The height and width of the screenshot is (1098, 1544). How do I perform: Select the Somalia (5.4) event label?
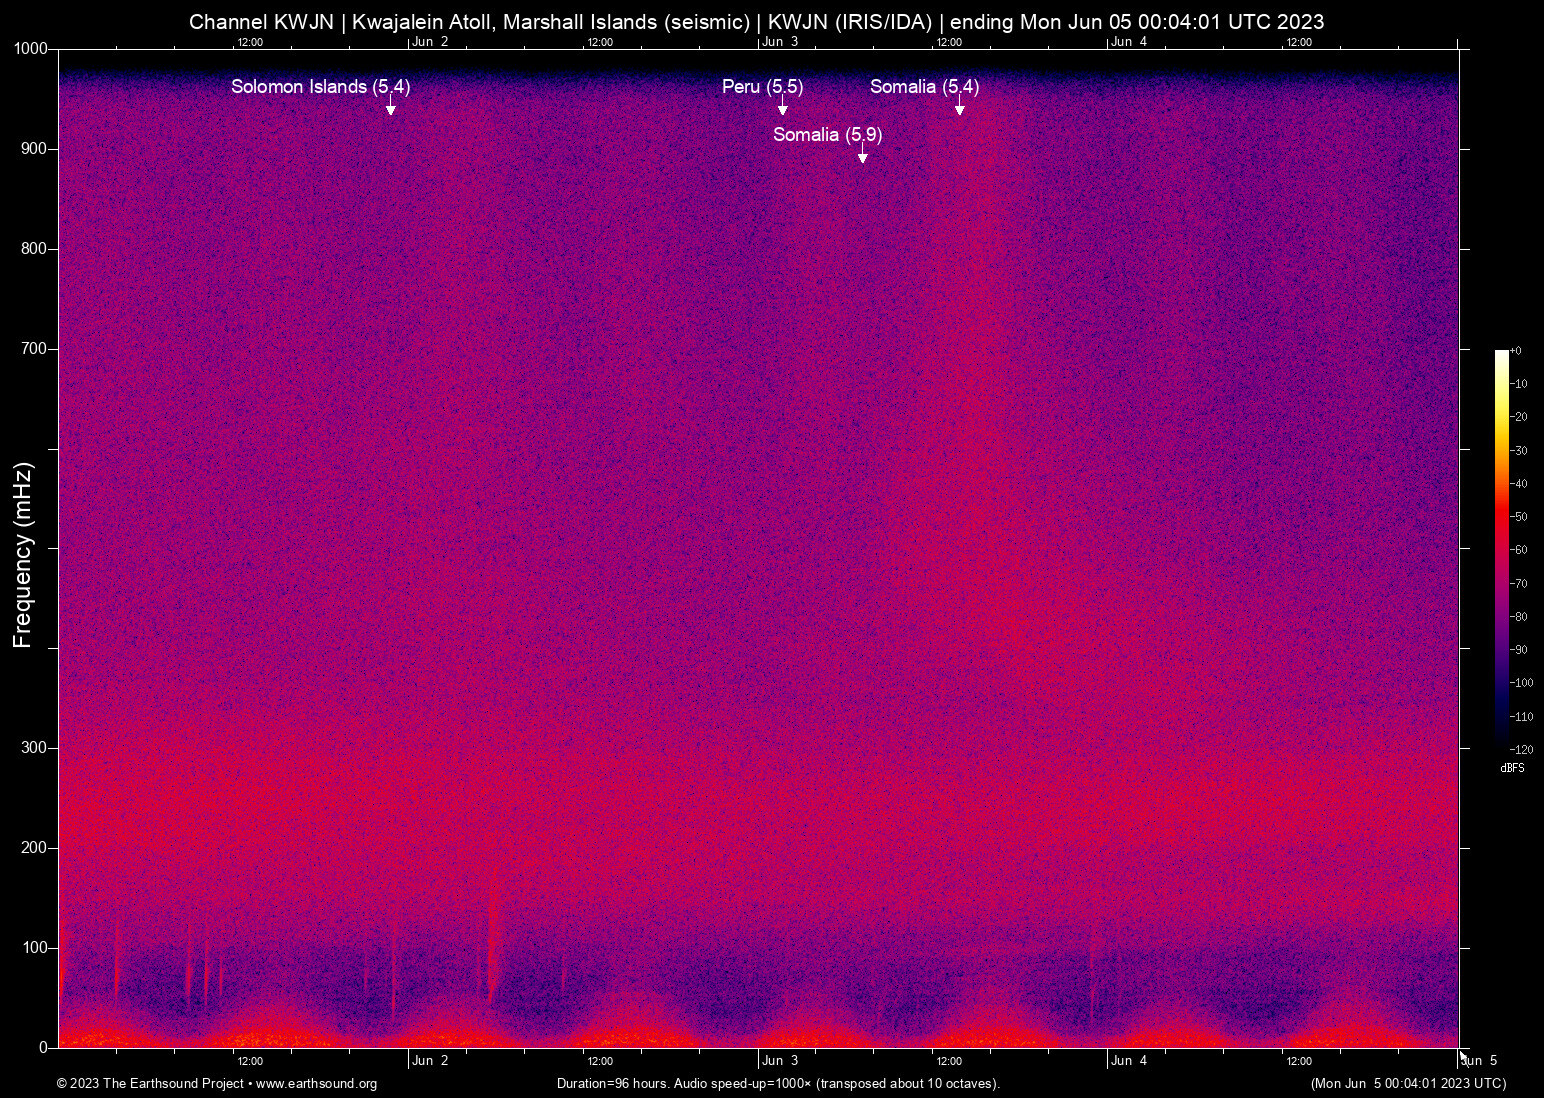(923, 87)
